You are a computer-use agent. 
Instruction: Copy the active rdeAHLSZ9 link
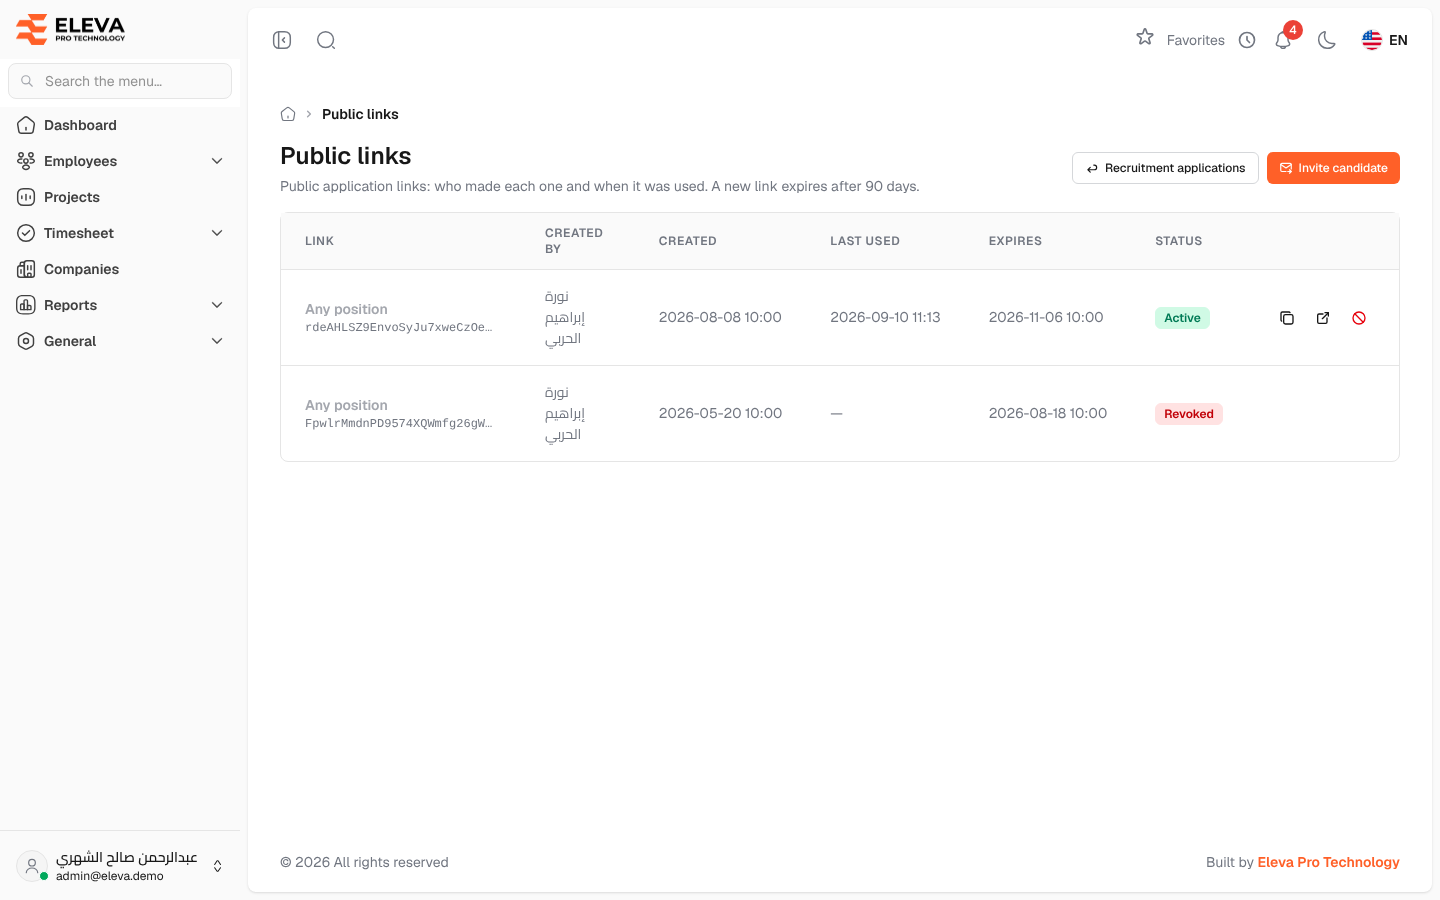1287,318
